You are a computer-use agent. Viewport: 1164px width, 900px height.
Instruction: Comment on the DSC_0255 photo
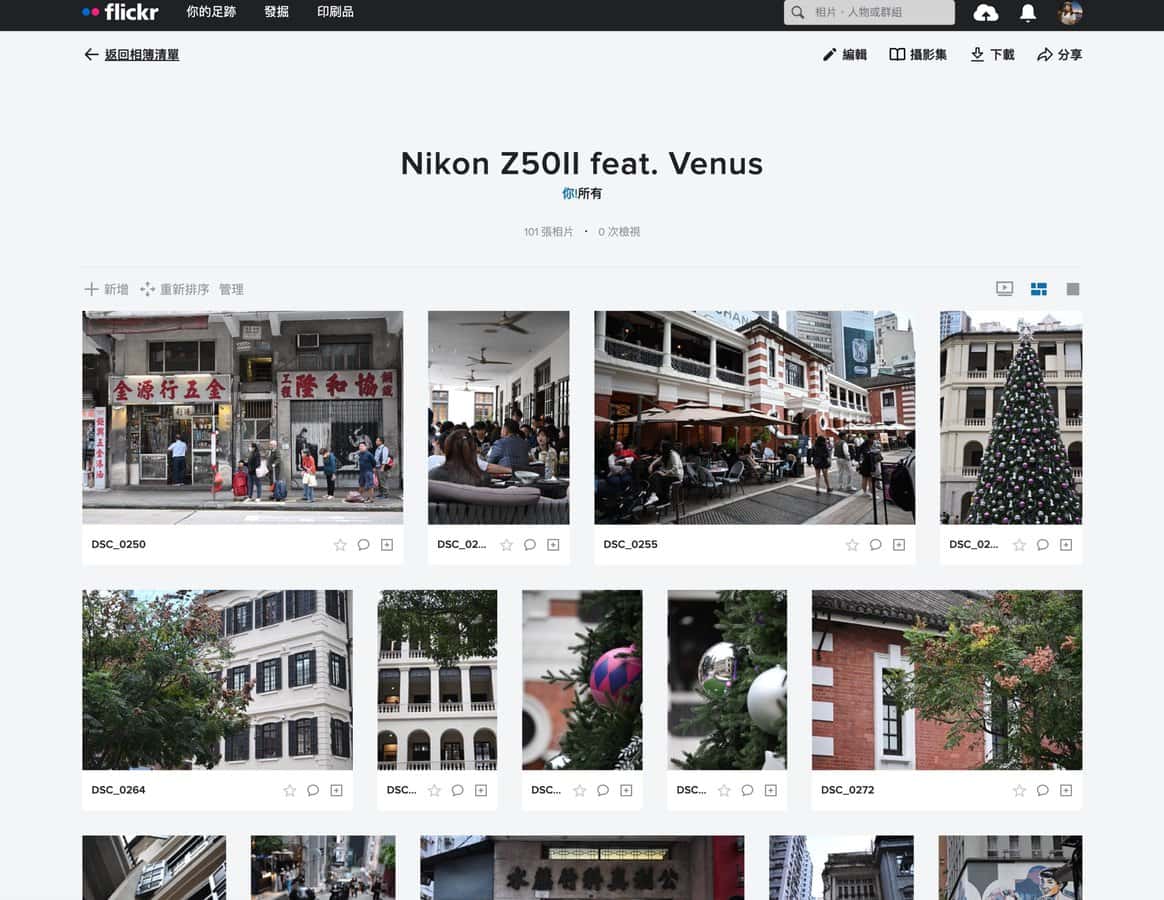(875, 545)
